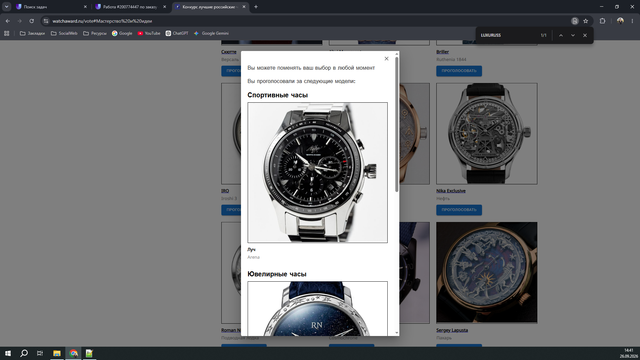Select the Луч brand name text
The height and width of the screenshot is (360, 640).
[251, 249]
